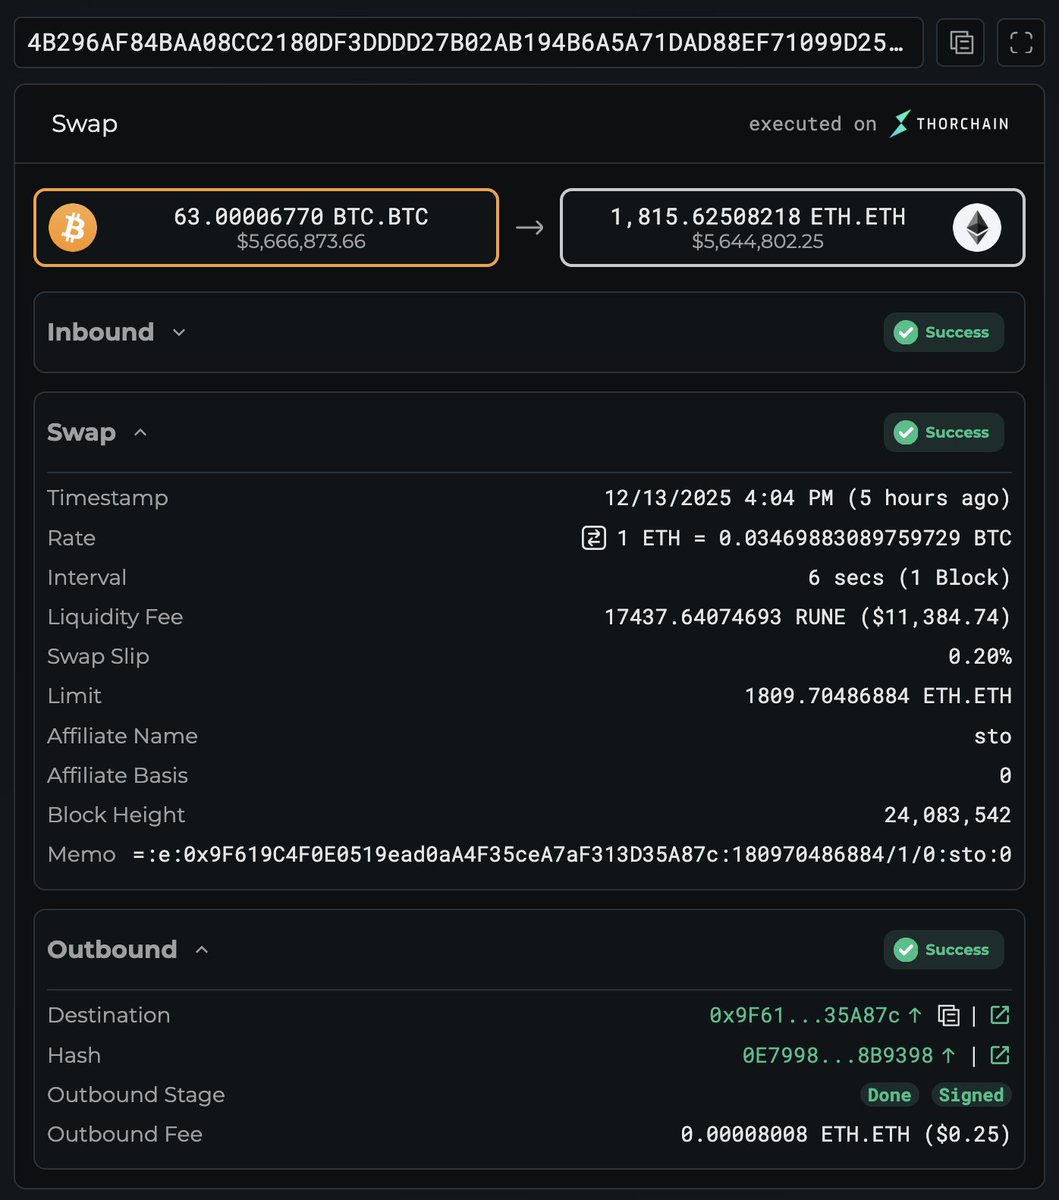Click the Ethereum coin icon

(976, 228)
